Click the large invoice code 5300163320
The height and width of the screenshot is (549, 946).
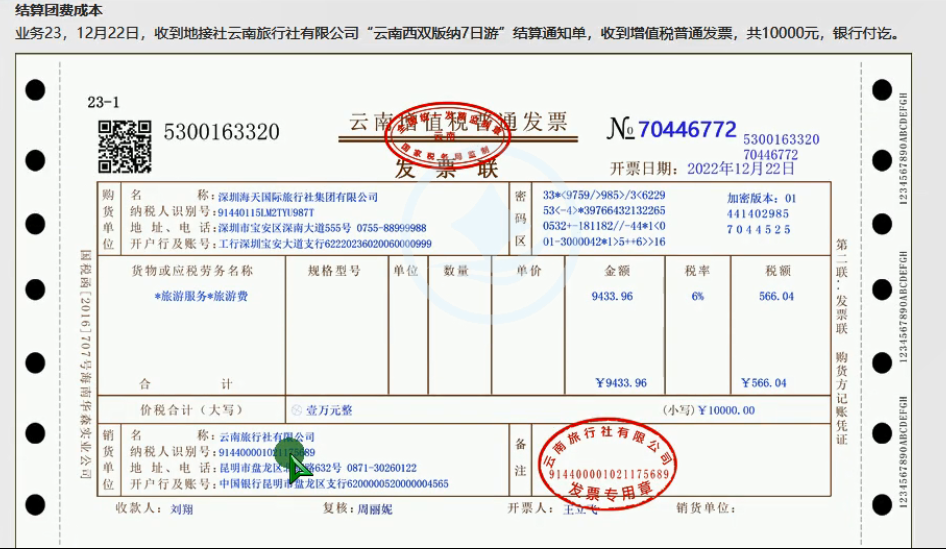pyautogui.click(x=221, y=133)
